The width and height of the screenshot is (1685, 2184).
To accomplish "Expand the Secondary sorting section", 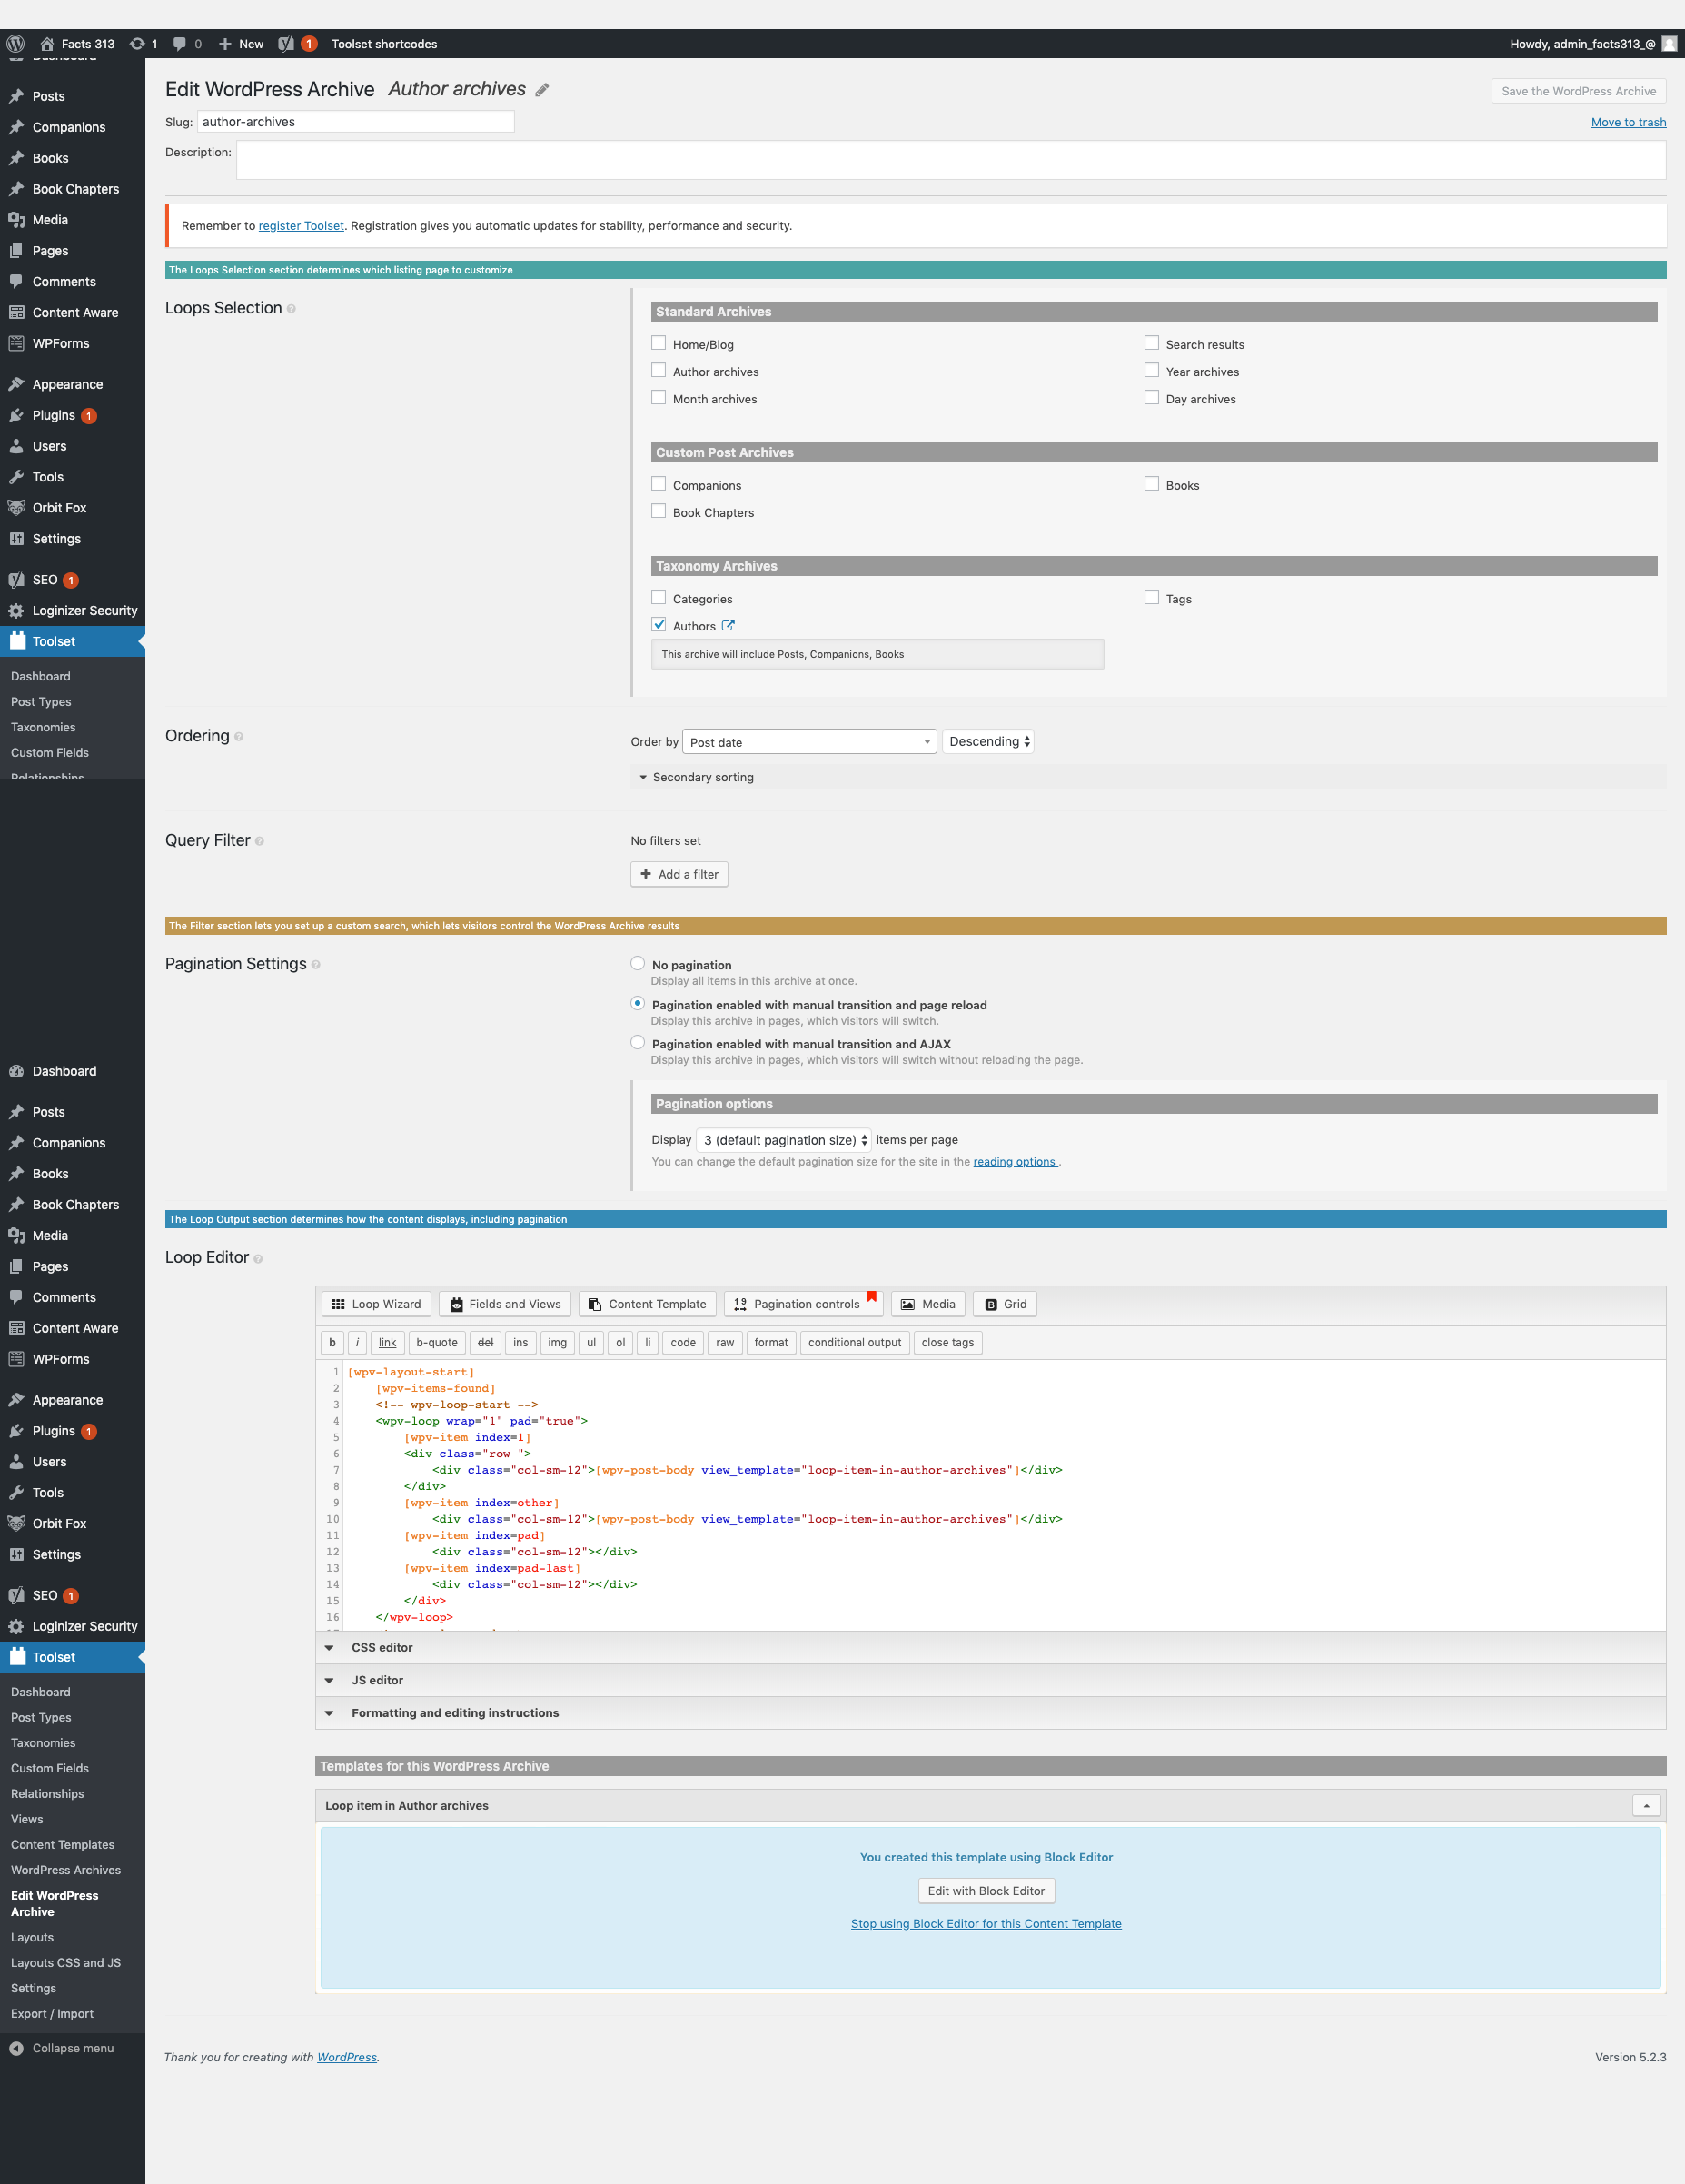I will click(x=1148, y=777).
